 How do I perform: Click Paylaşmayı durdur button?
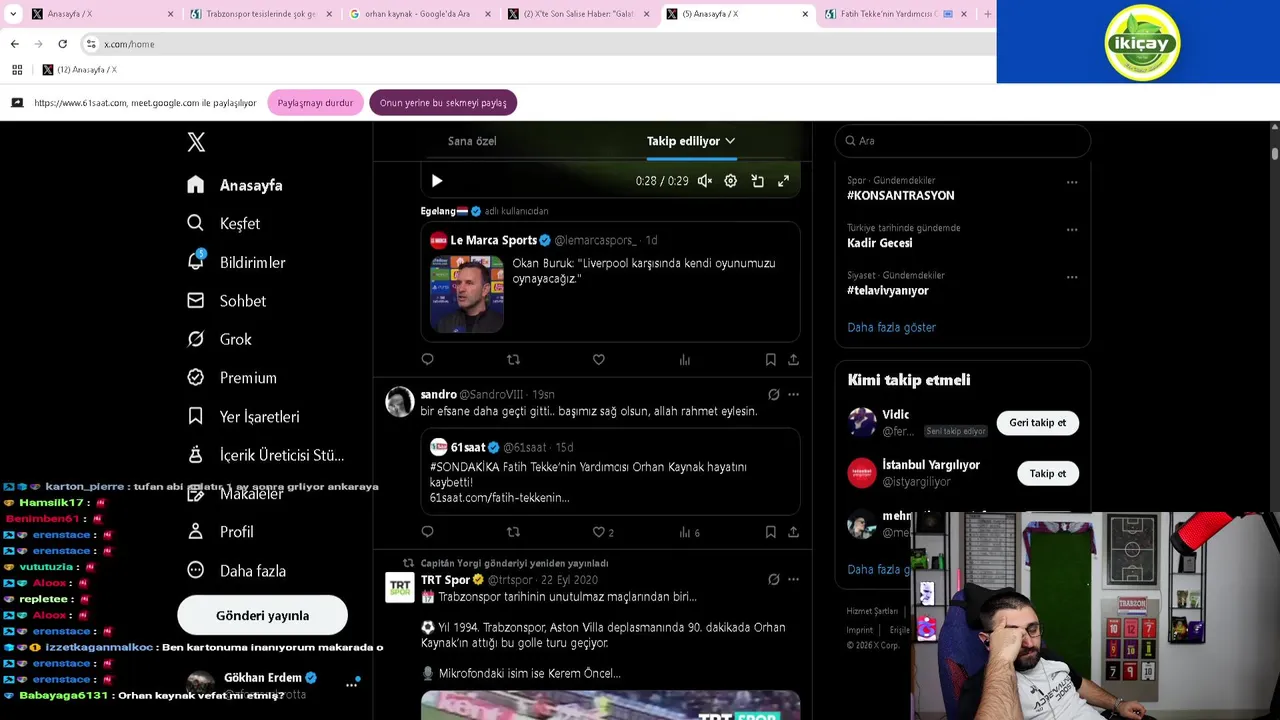point(315,103)
